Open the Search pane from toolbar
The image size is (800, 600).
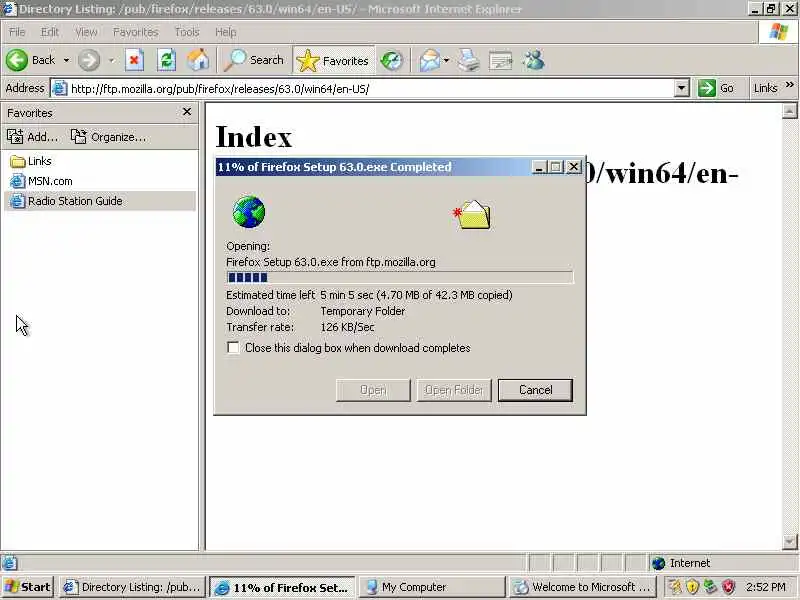coord(254,60)
